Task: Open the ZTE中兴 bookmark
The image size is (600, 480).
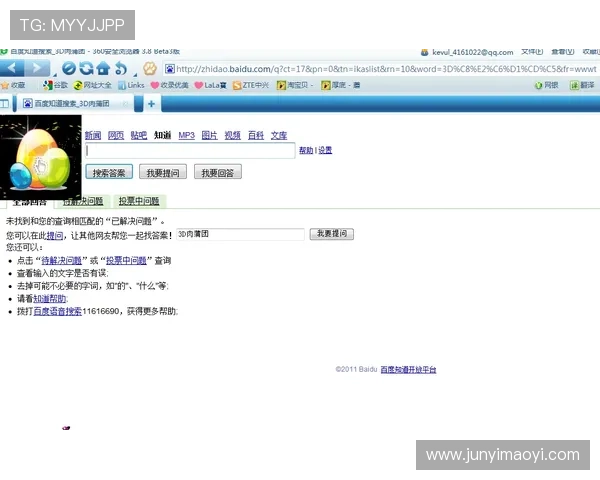Action: (251, 85)
